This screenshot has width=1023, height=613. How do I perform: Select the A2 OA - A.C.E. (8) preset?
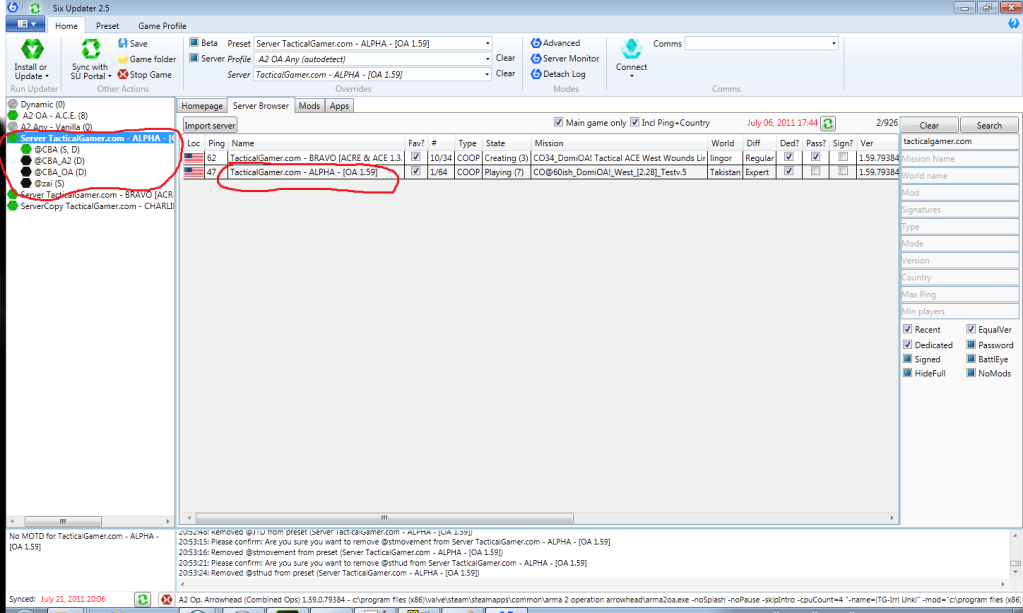click(55, 115)
